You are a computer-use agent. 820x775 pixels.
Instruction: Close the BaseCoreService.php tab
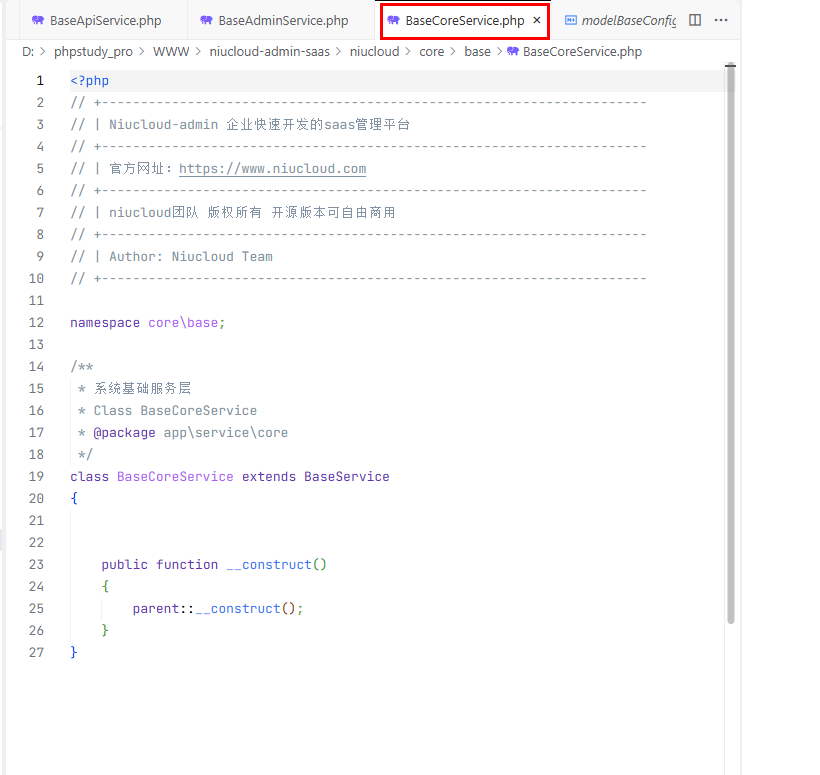tap(537, 20)
